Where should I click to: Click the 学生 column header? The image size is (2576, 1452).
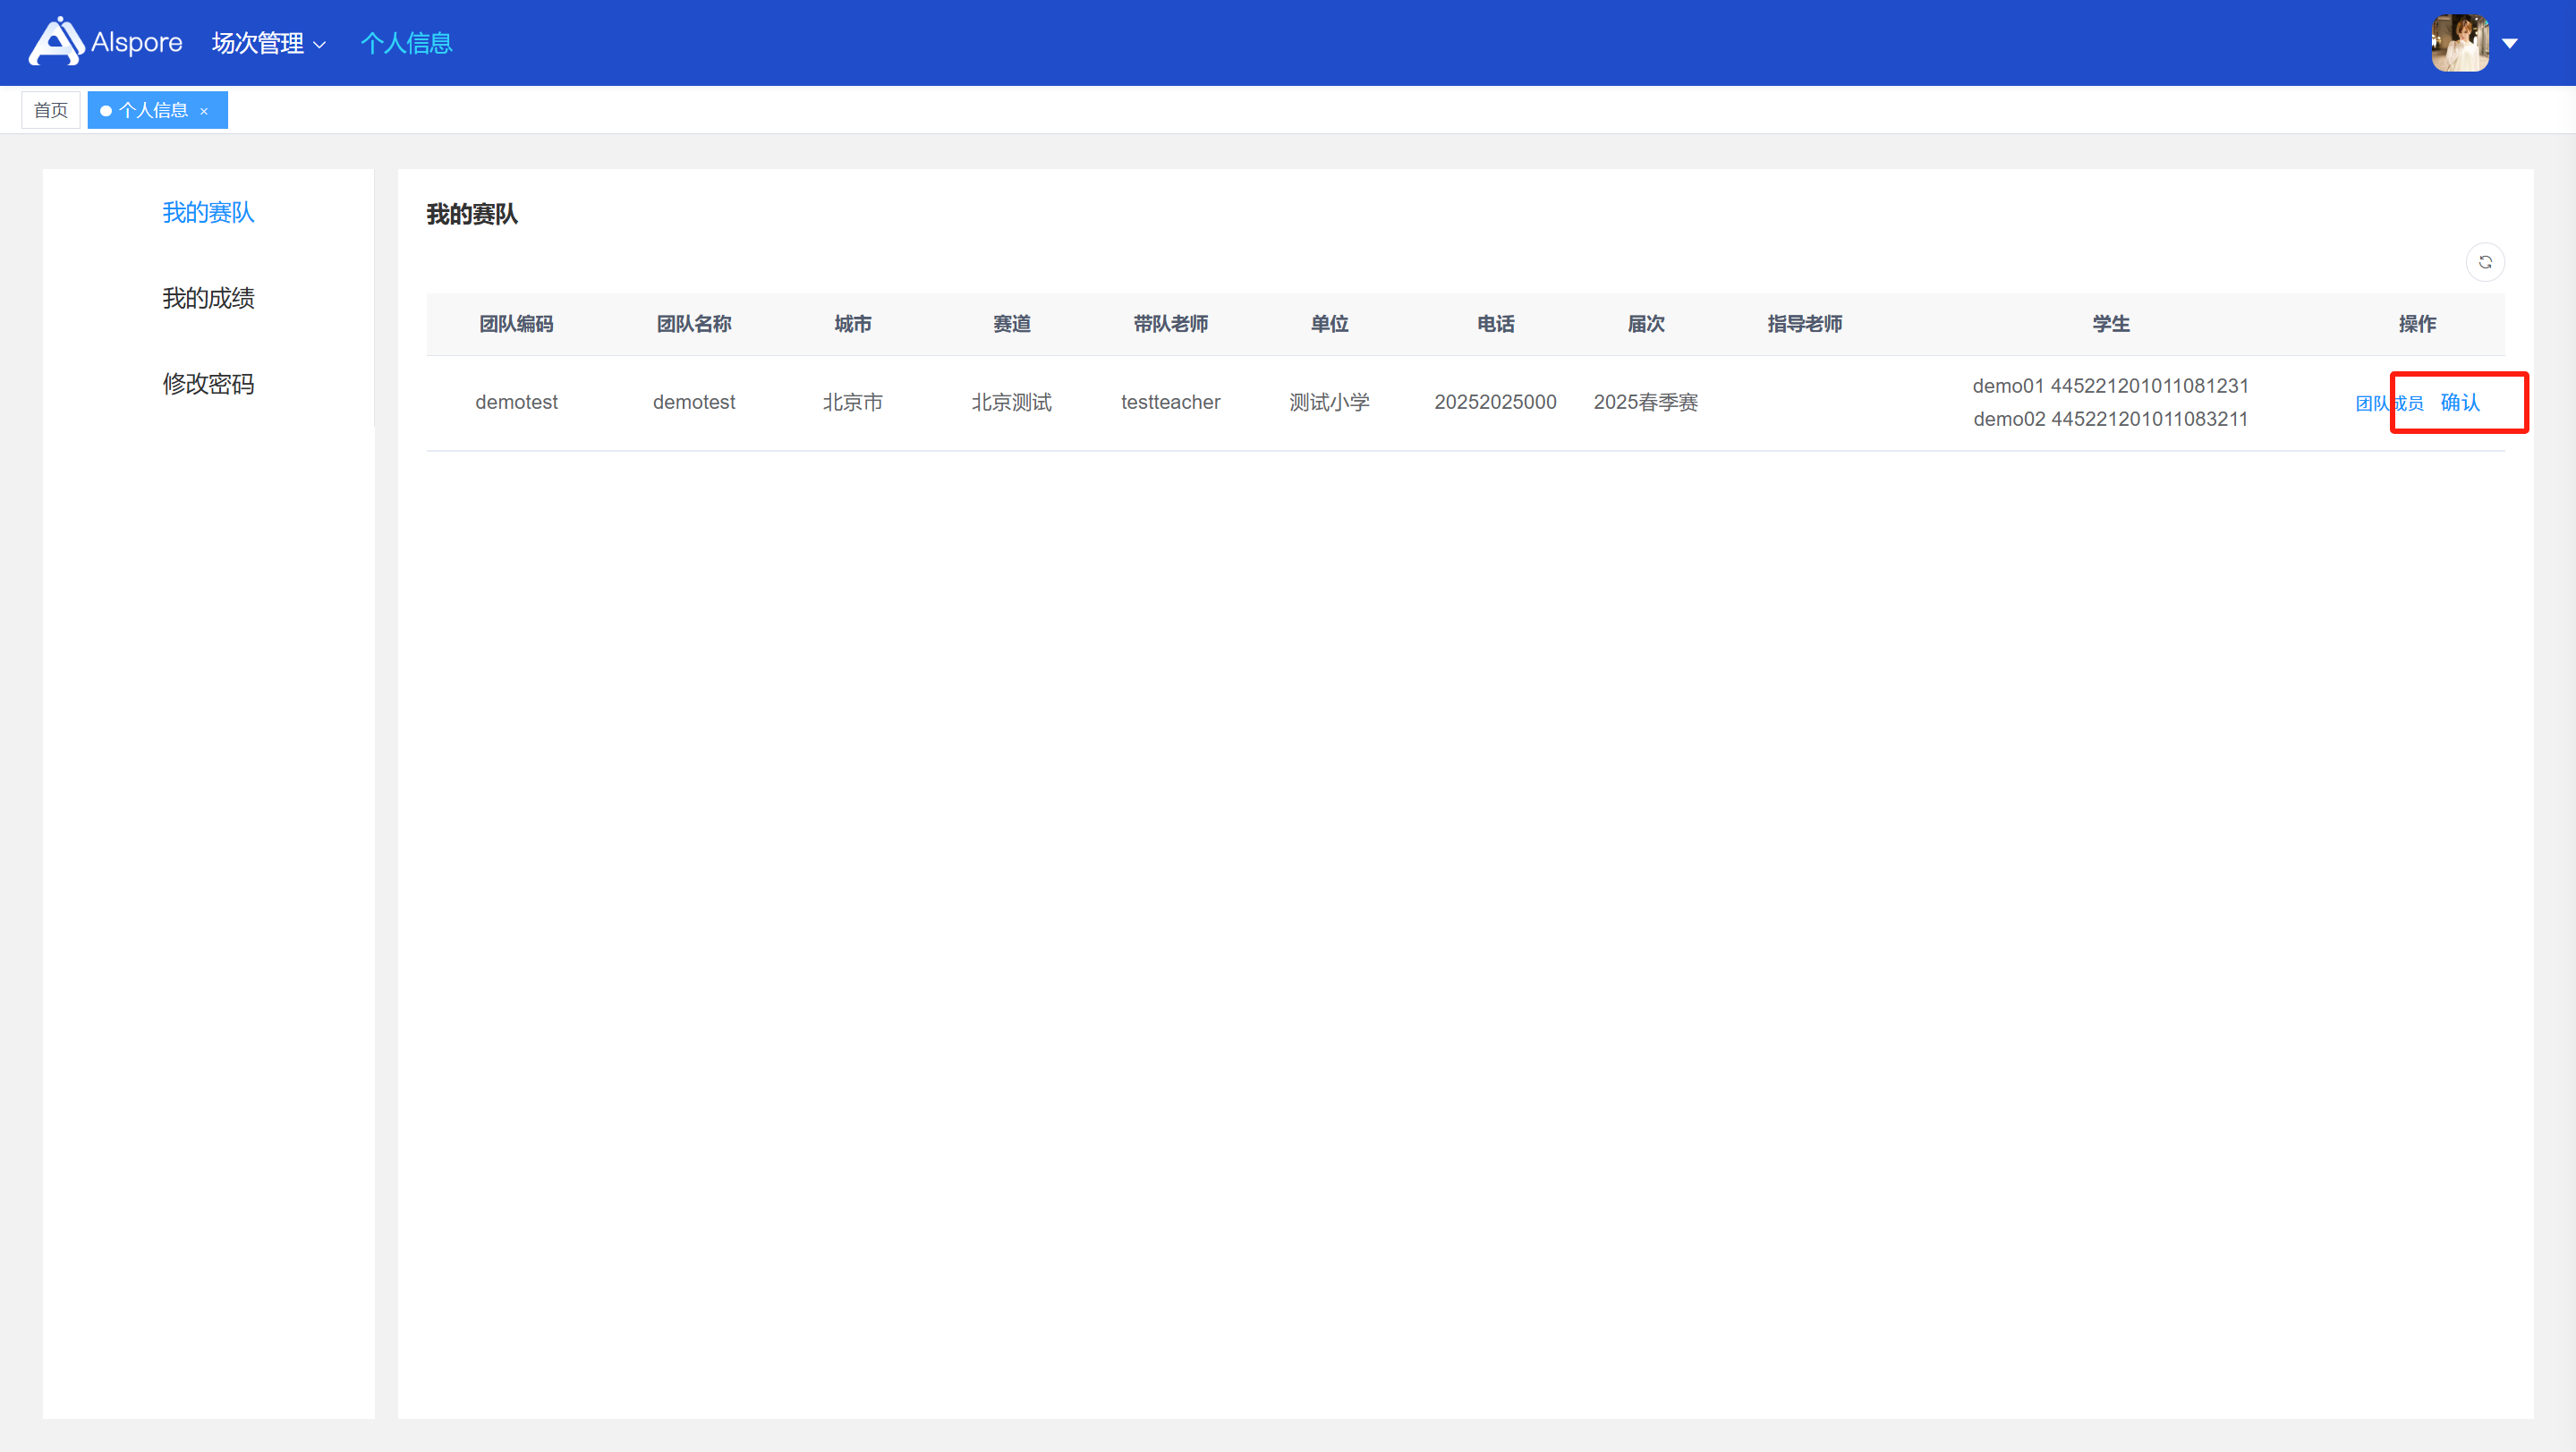point(2111,324)
